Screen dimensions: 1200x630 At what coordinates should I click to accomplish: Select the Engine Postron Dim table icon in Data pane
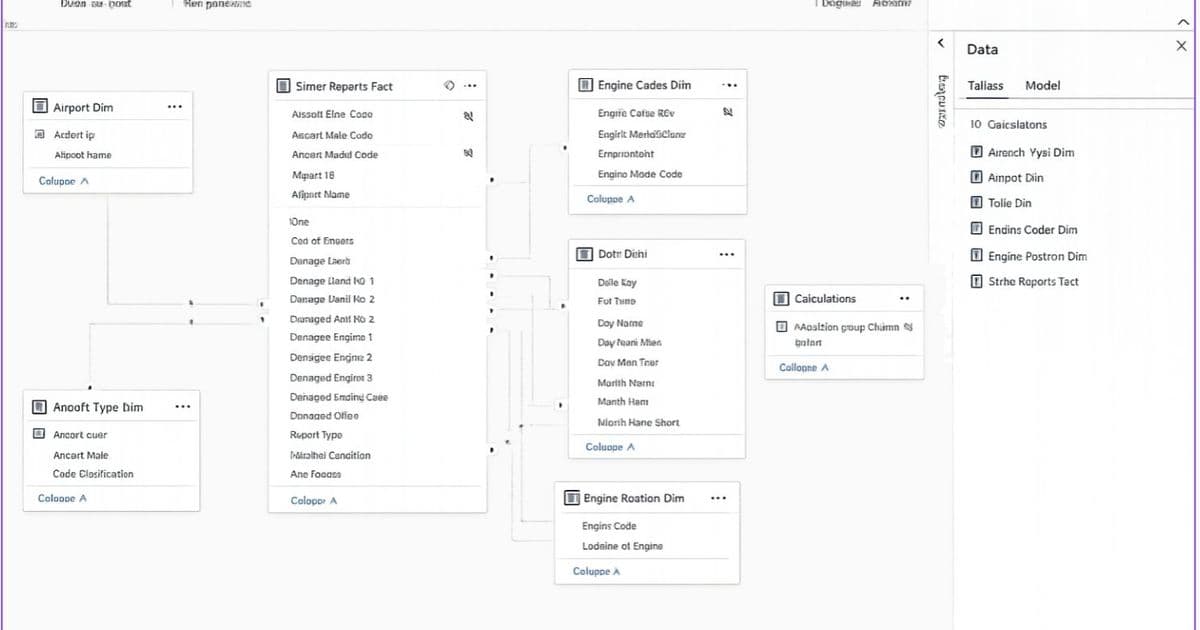977,256
